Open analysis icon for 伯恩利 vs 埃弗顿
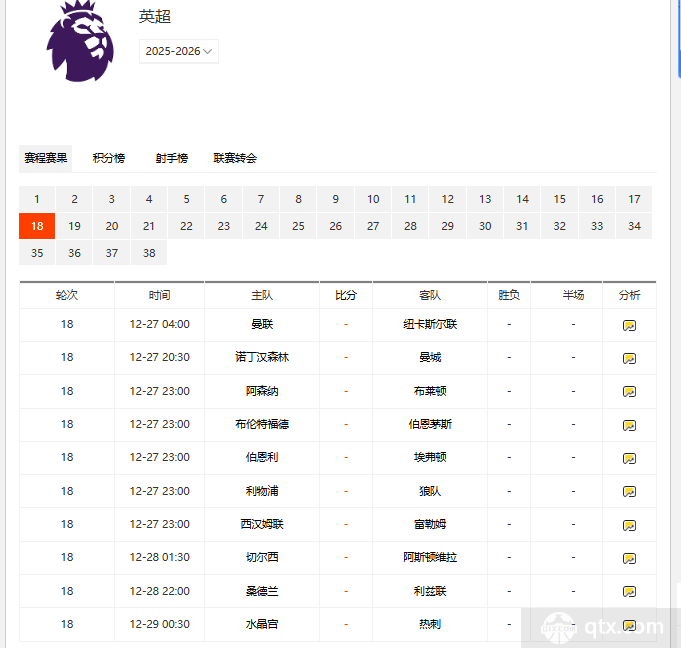The height and width of the screenshot is (648, 681). pyautogui.click(x=629, y=458)
